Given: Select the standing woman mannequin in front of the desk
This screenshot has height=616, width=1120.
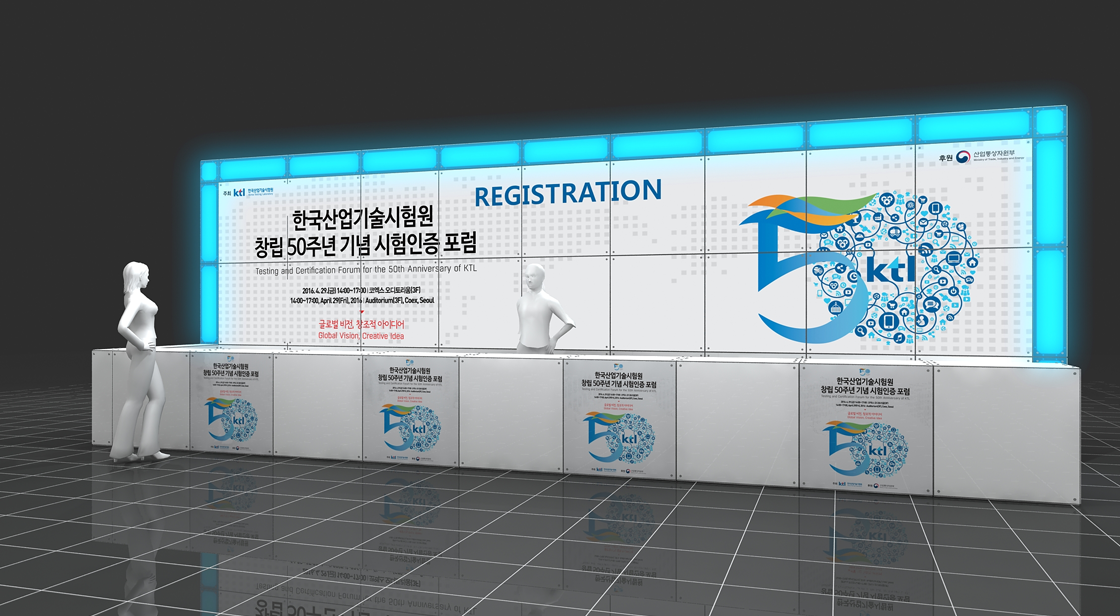Looking at the screenshot, I should point(140,362).
